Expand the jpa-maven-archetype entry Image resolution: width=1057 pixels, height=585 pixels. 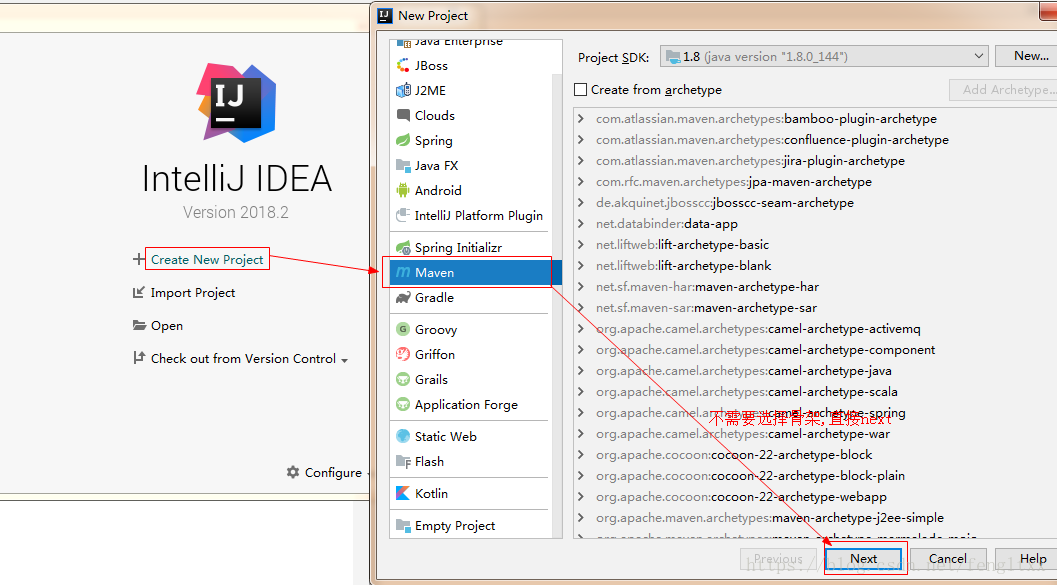581,181
